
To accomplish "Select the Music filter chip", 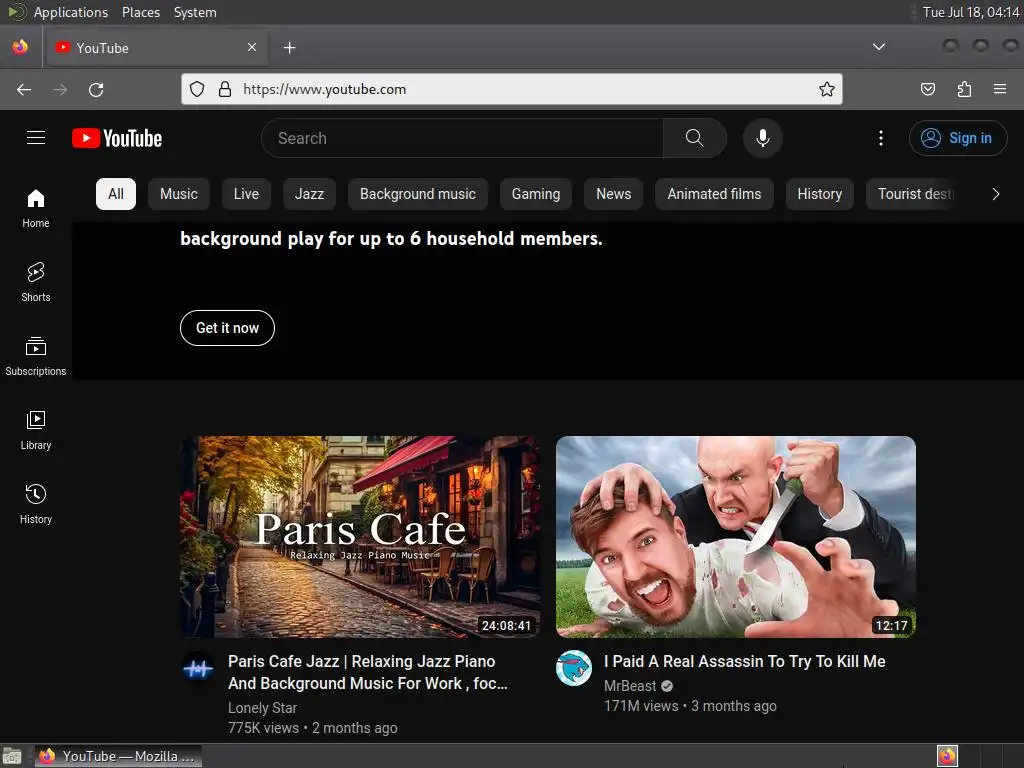I will pos(179,194).
